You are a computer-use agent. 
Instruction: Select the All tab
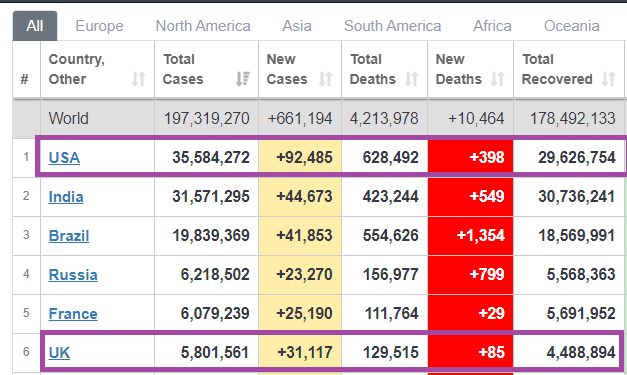[x=35, y=26]
